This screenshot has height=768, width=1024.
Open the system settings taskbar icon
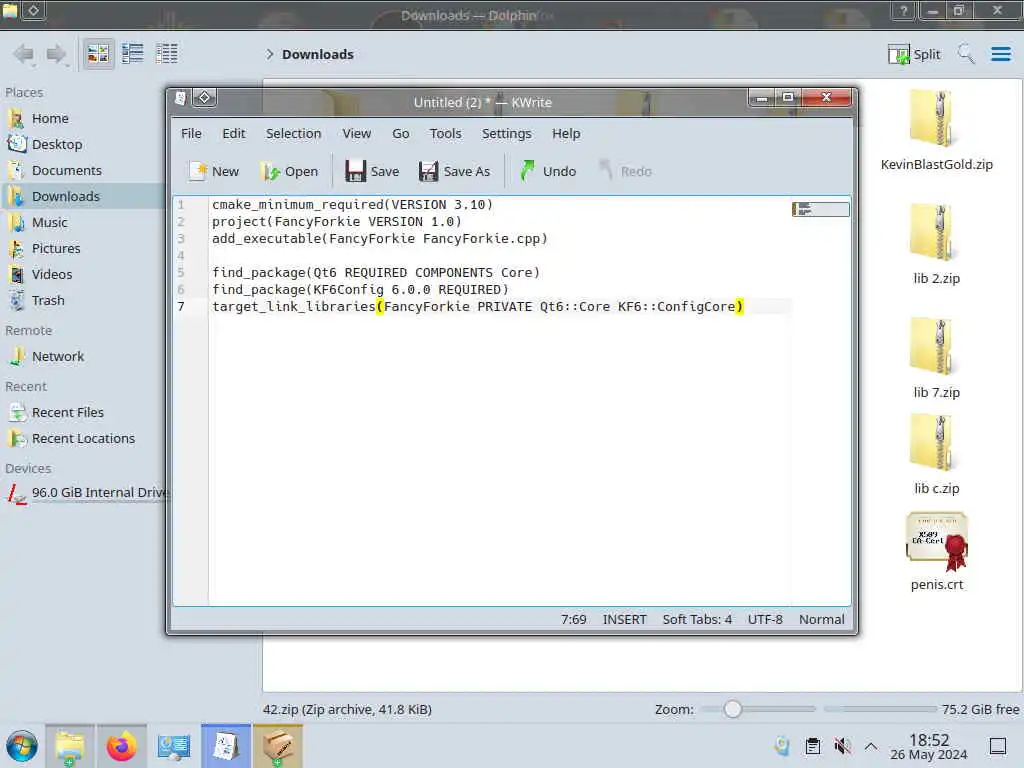point(174,746)
